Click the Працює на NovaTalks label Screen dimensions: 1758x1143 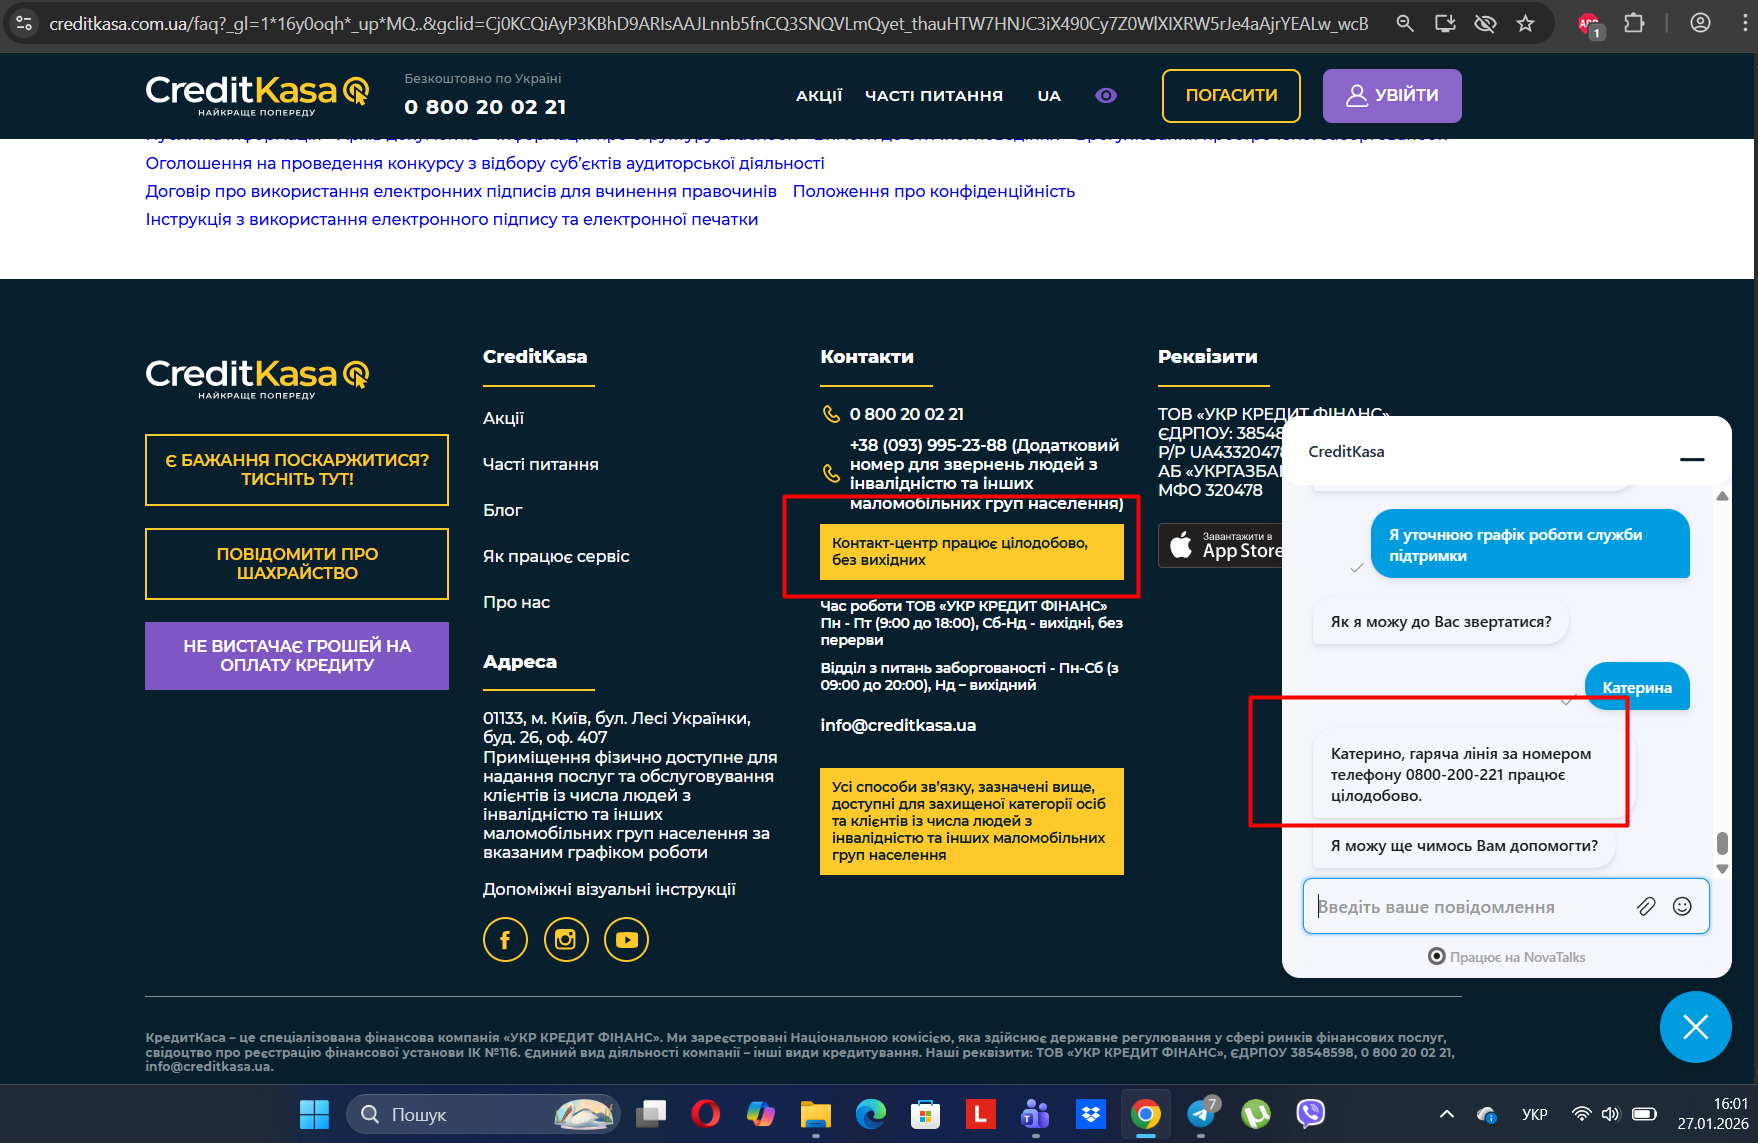(x=1507, y=957)
